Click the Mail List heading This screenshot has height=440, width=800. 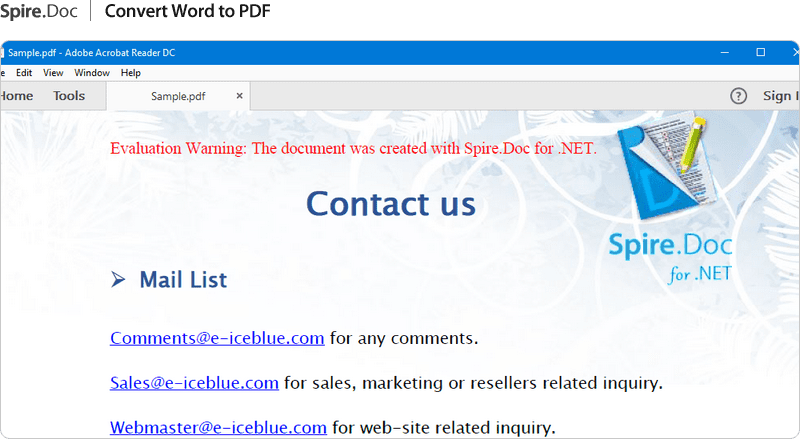pos(183,280)
